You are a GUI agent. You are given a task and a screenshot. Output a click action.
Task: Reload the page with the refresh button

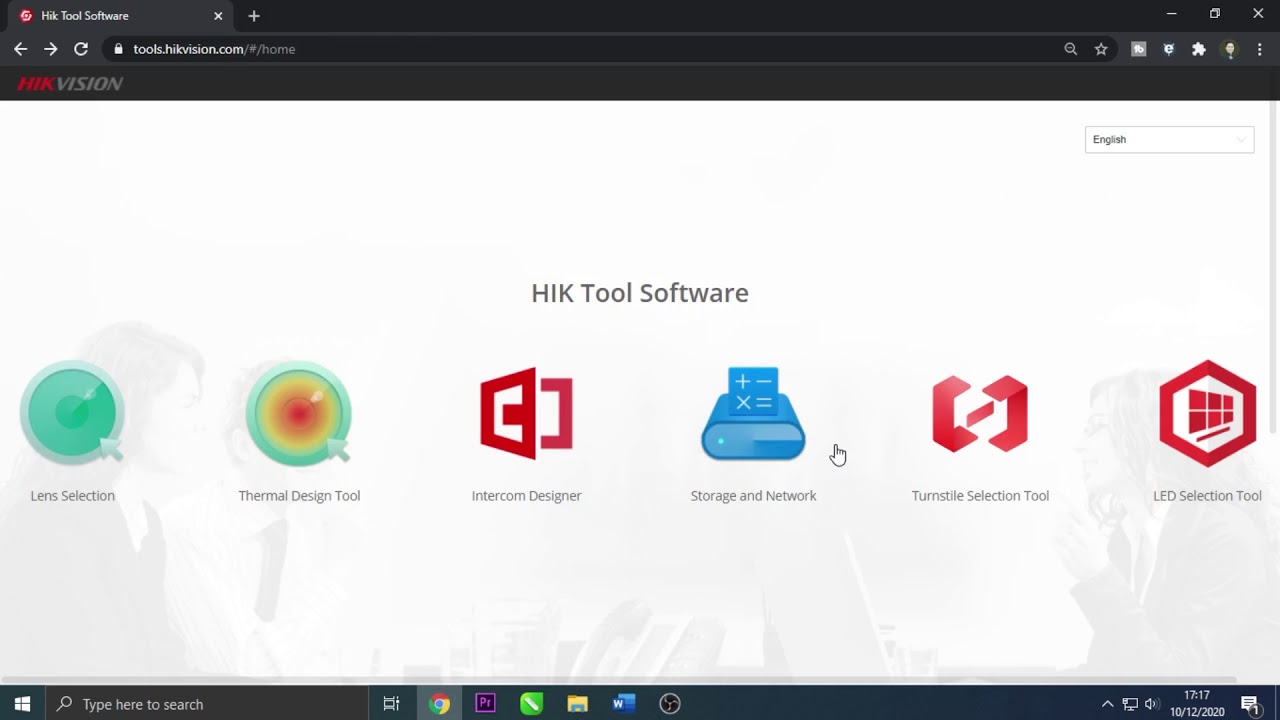point(81,49)
